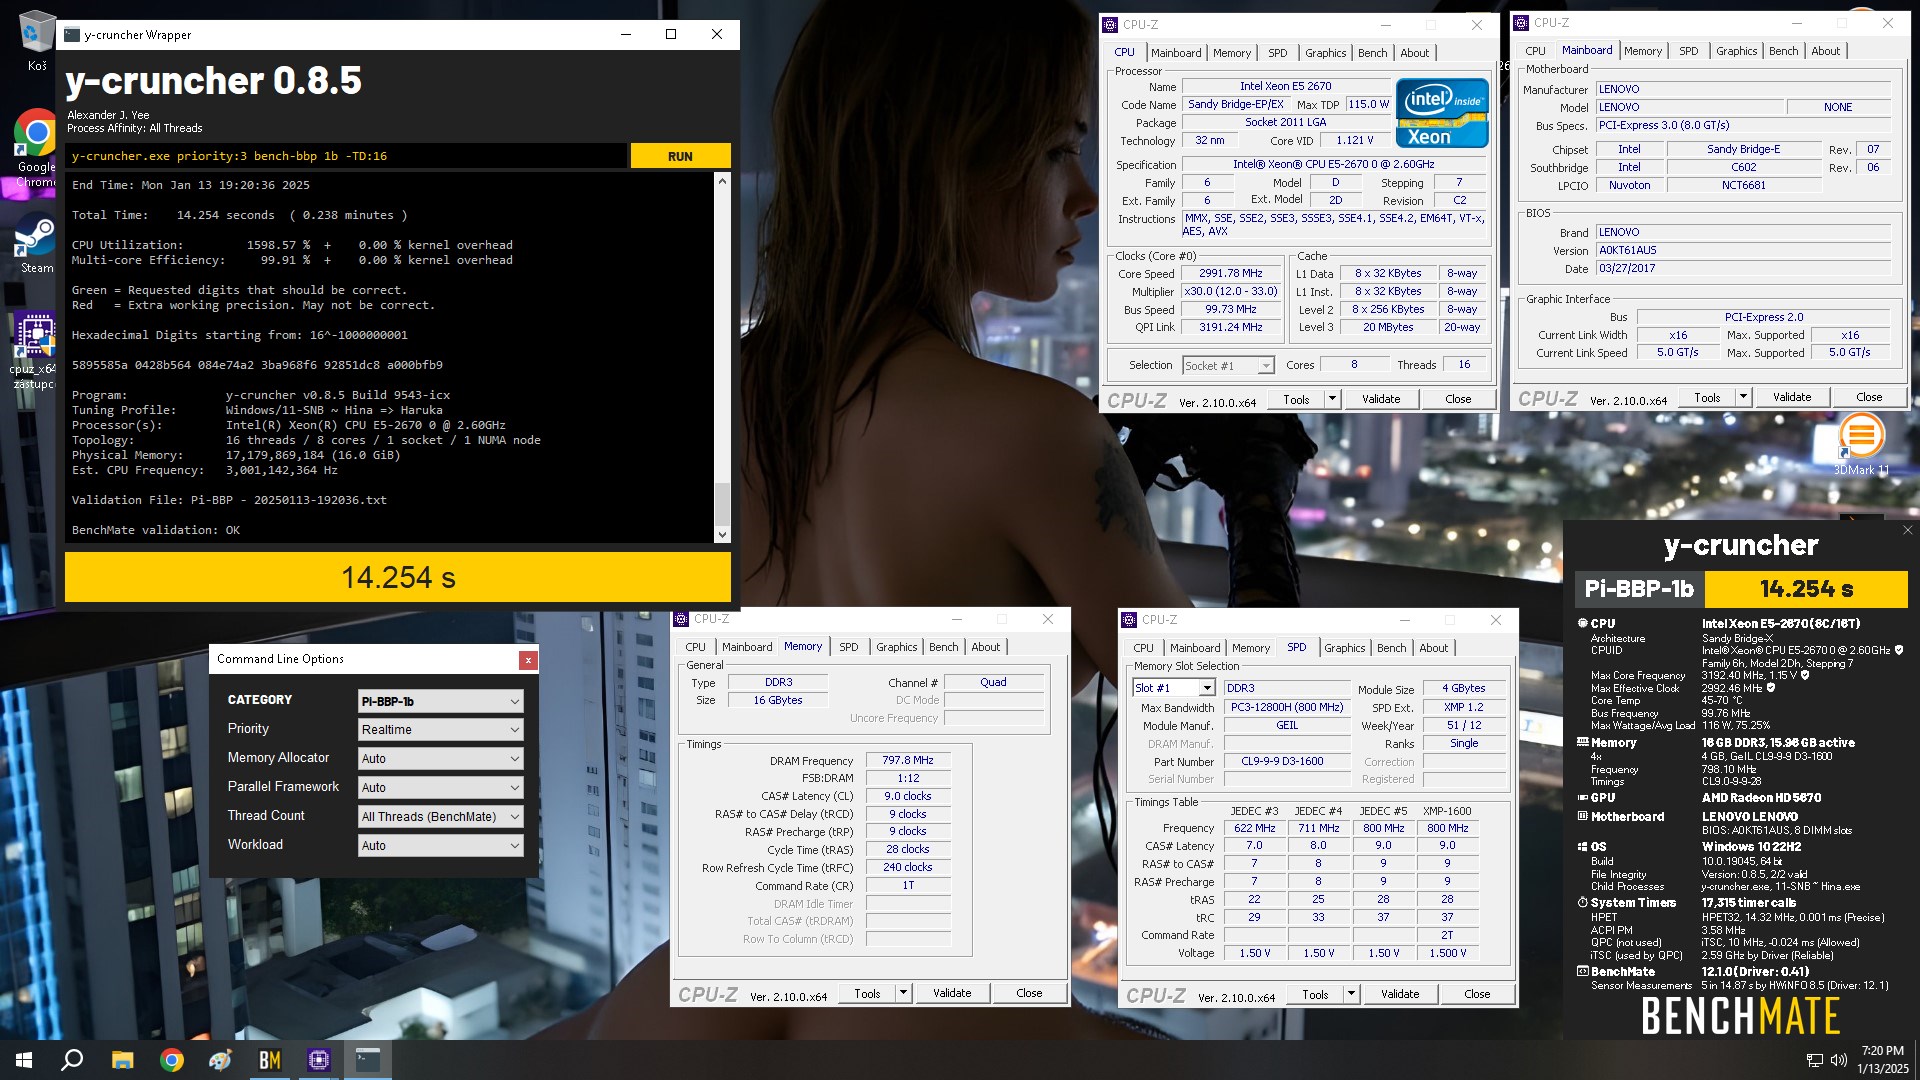This screenshot has width=1920, height=1080.
Task: Launch Google Chrome from the desktop
Action: pyautogui.click(x=37, y=147)
